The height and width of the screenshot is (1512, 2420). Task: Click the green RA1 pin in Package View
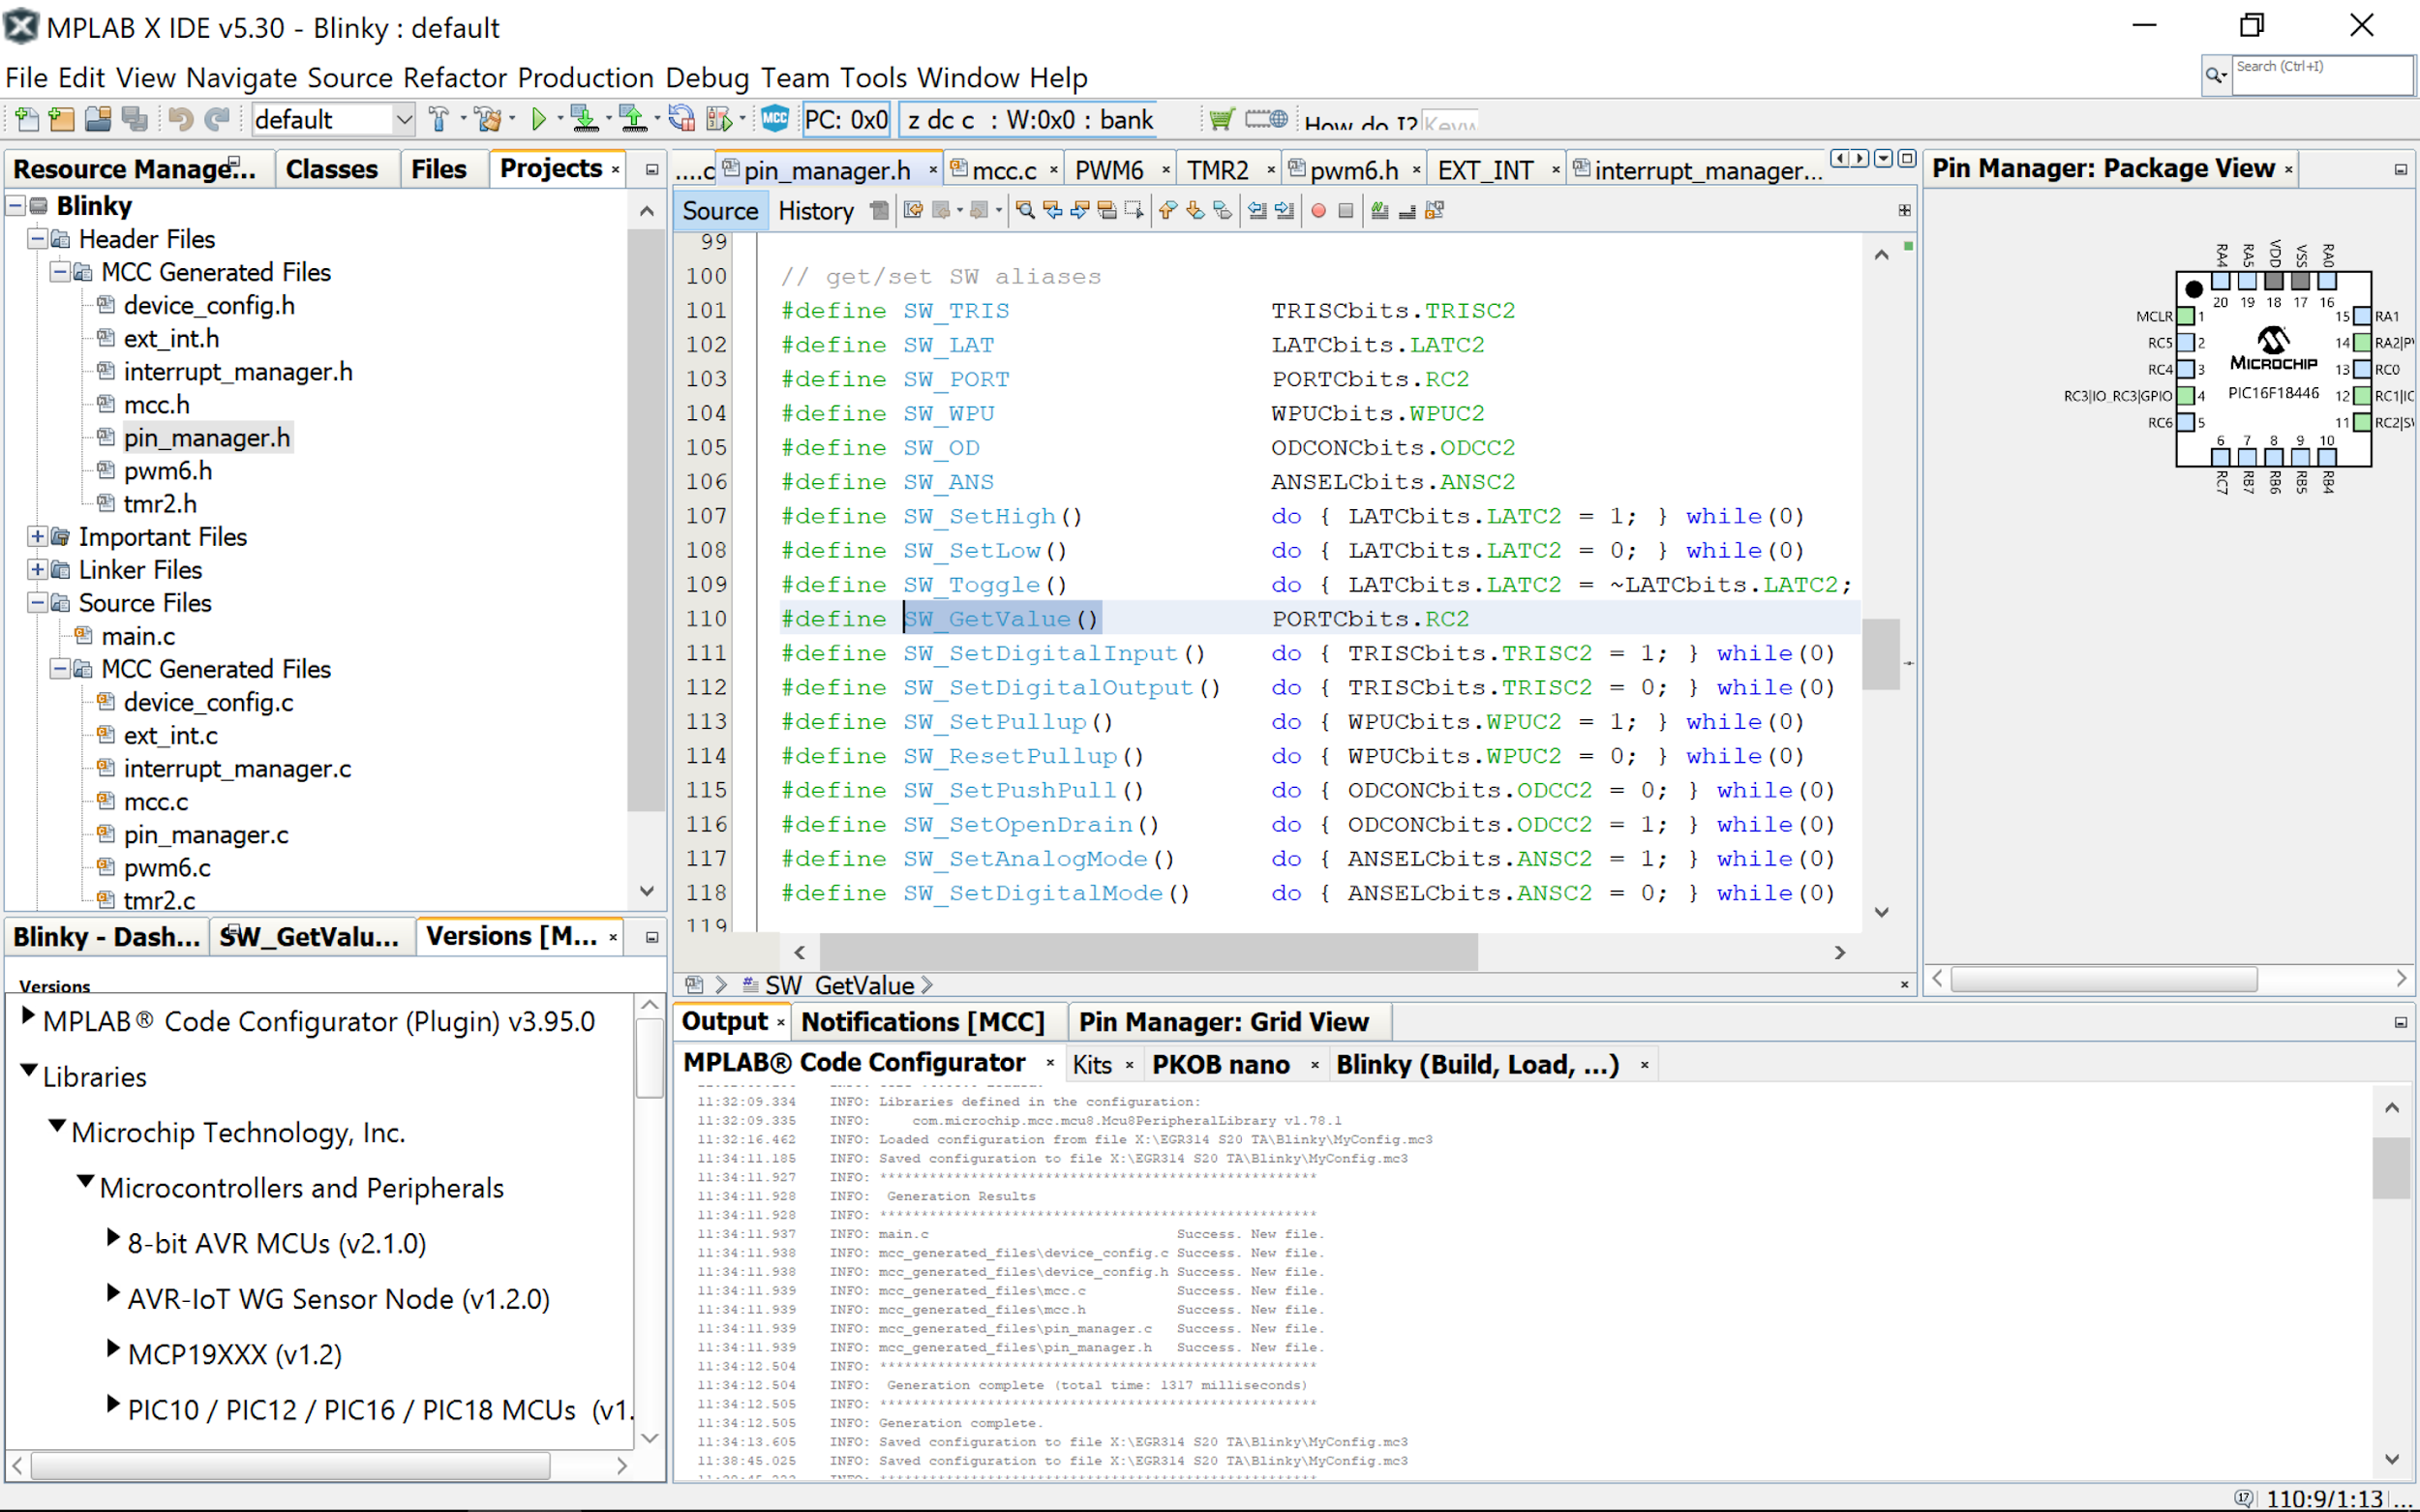coord(2361,316)
